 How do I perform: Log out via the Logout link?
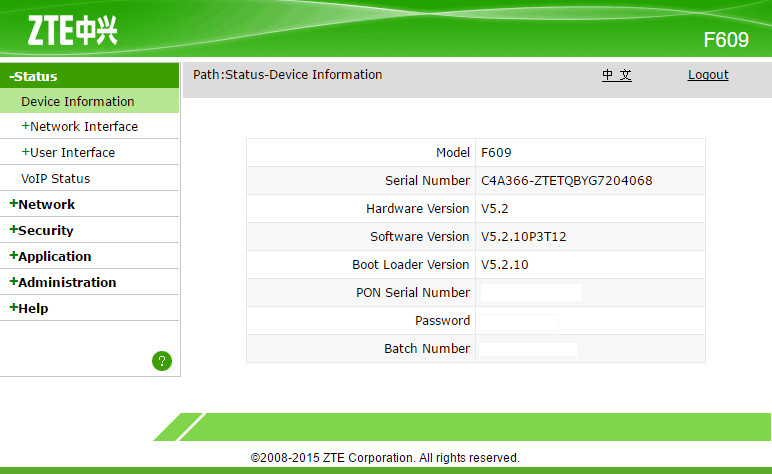click(708, 75)
